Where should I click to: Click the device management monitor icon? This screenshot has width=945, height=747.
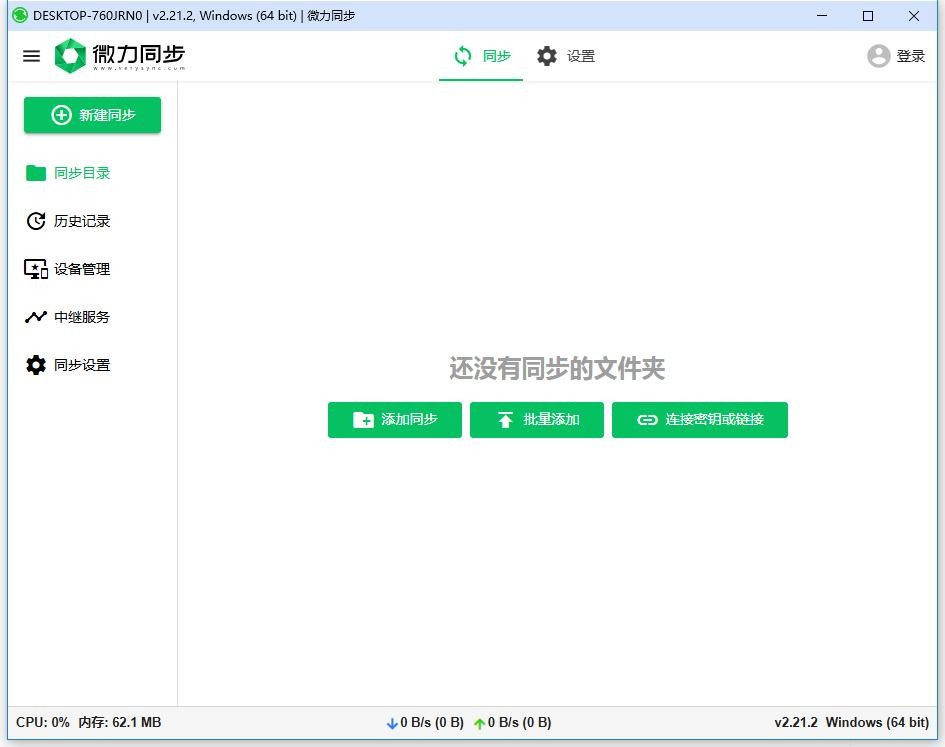tap(36, 269)
